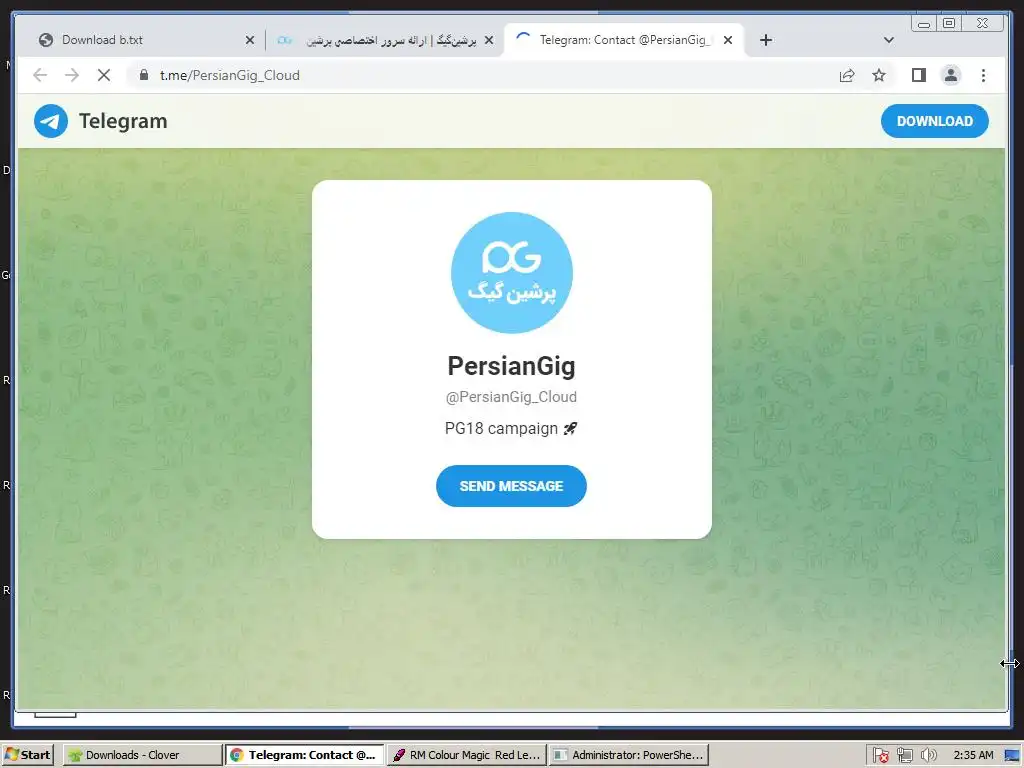The width and height of the screenshot is (1024, 768).
Task: Share this page via share icon
Action: (x=847, y=75)
